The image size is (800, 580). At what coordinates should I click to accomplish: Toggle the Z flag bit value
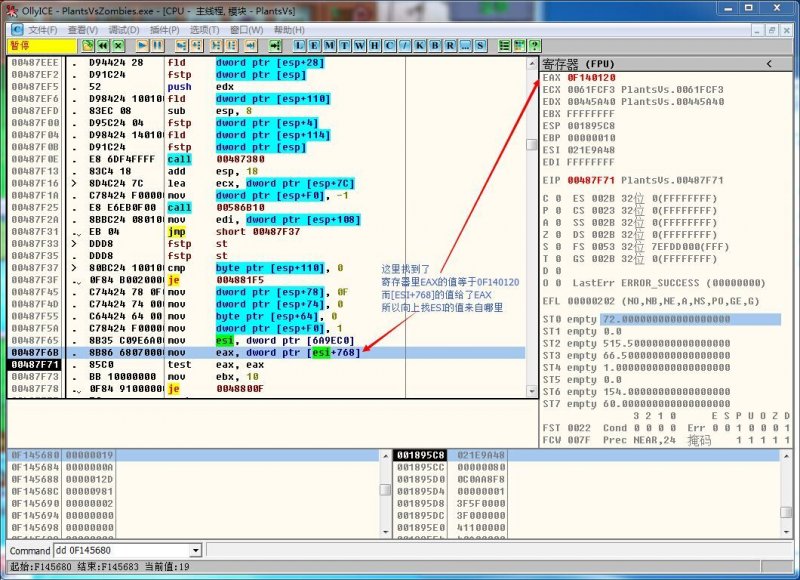click(559, 235)
